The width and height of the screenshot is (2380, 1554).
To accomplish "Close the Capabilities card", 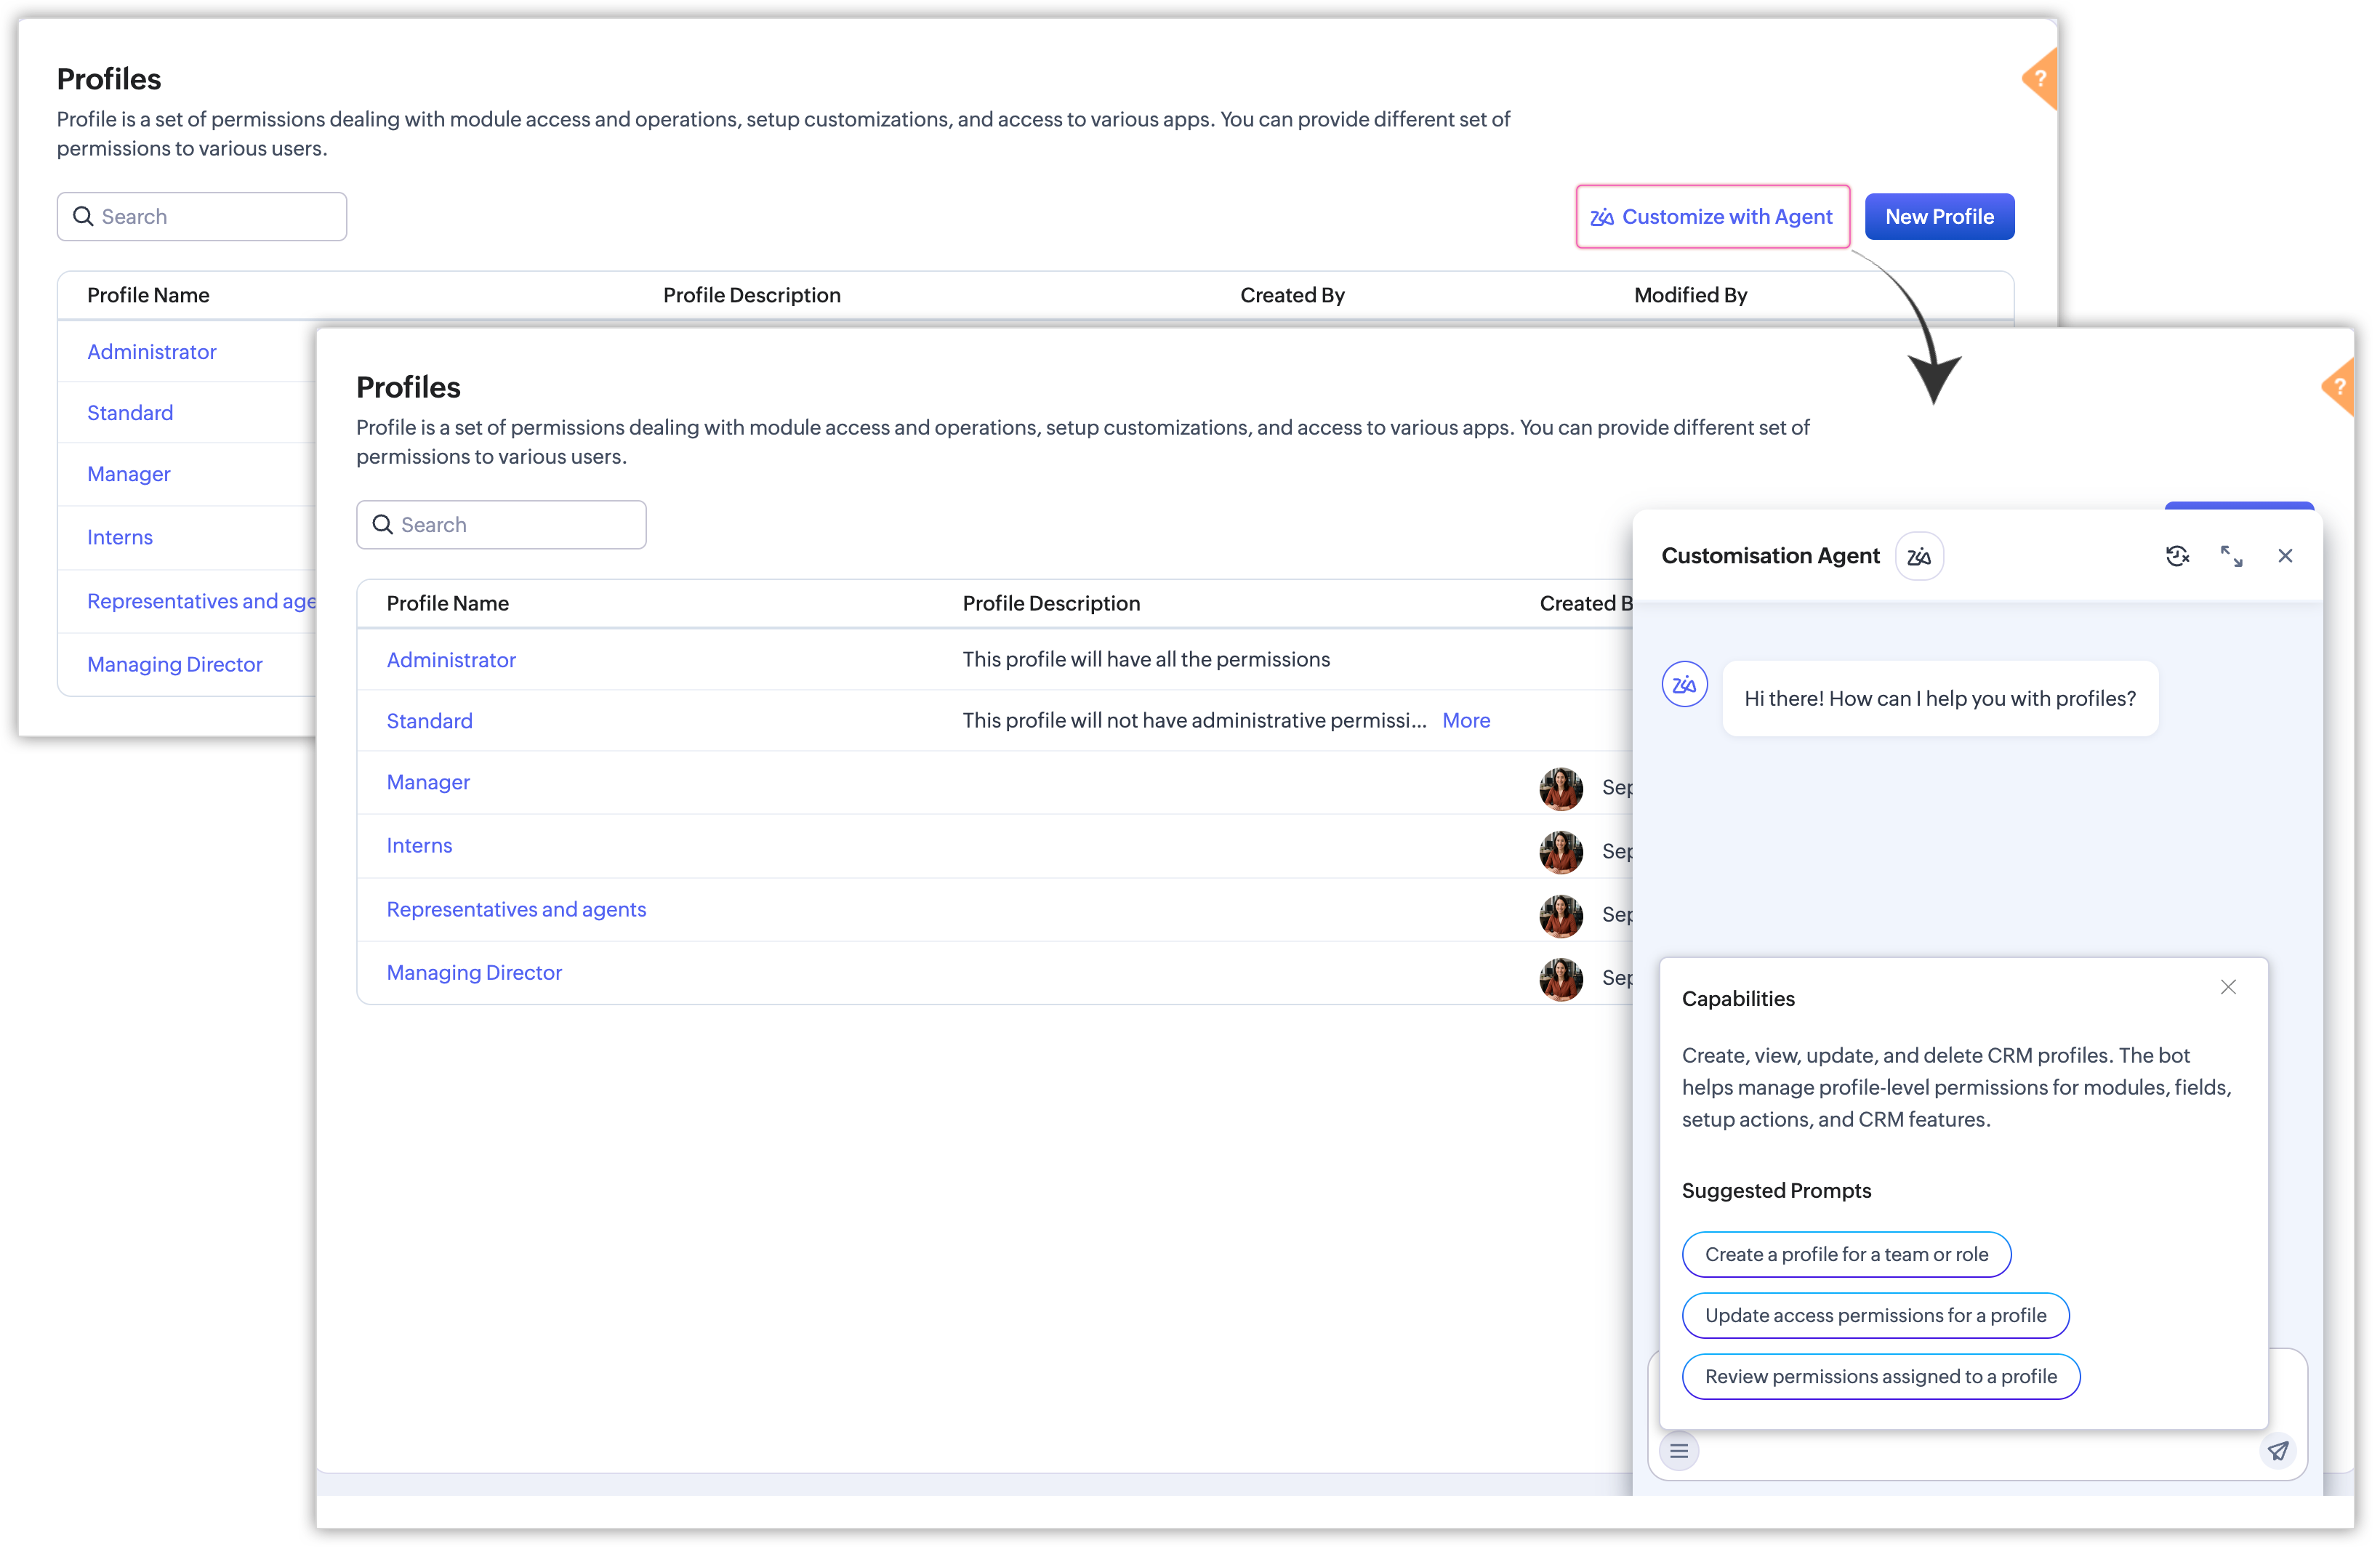I will 2227,987.
